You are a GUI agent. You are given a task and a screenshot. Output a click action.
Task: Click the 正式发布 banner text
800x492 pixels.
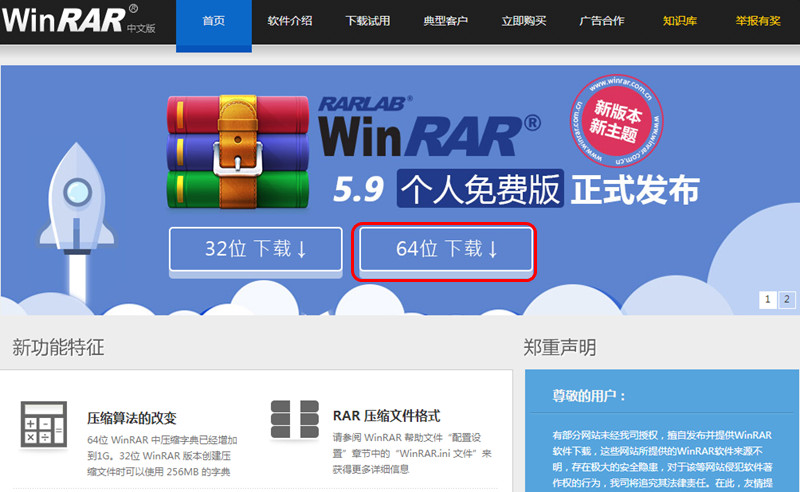(x=635, y=189)
